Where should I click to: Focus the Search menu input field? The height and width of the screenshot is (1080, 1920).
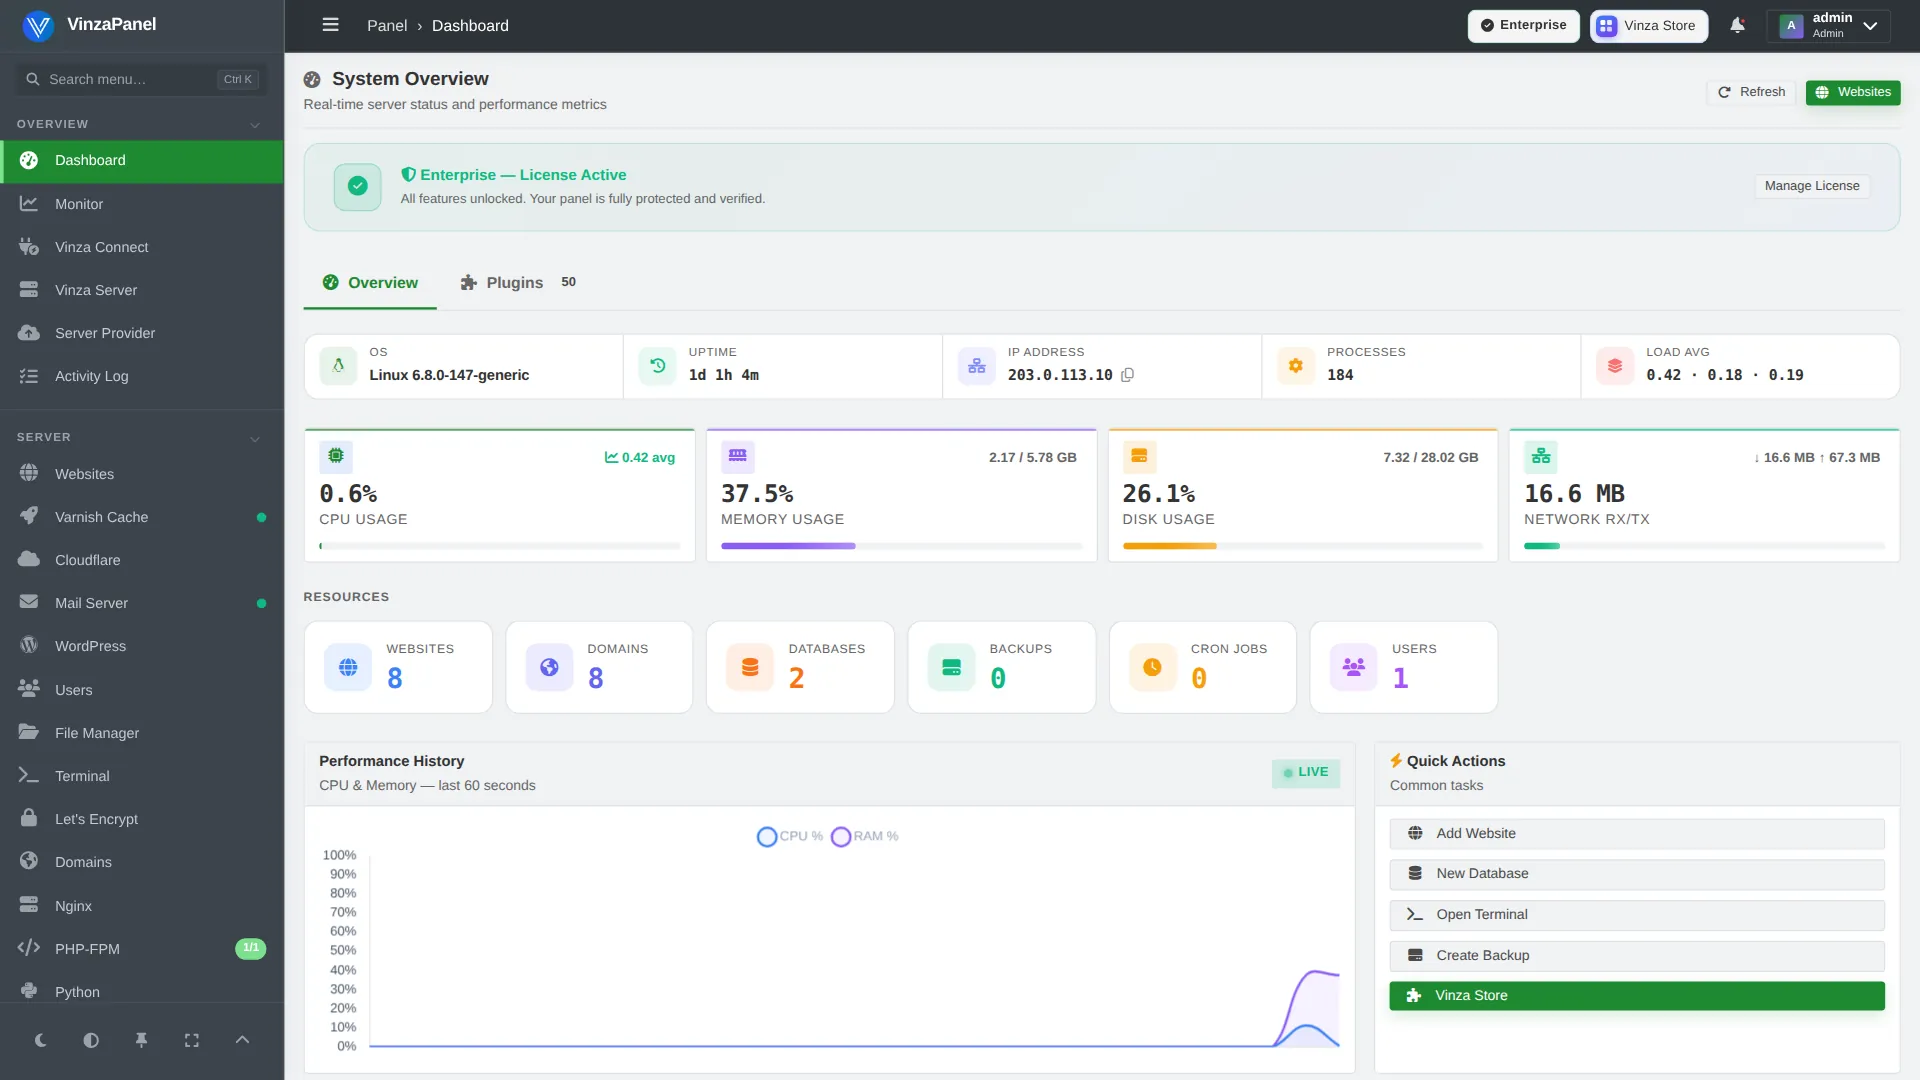(140, 79)
